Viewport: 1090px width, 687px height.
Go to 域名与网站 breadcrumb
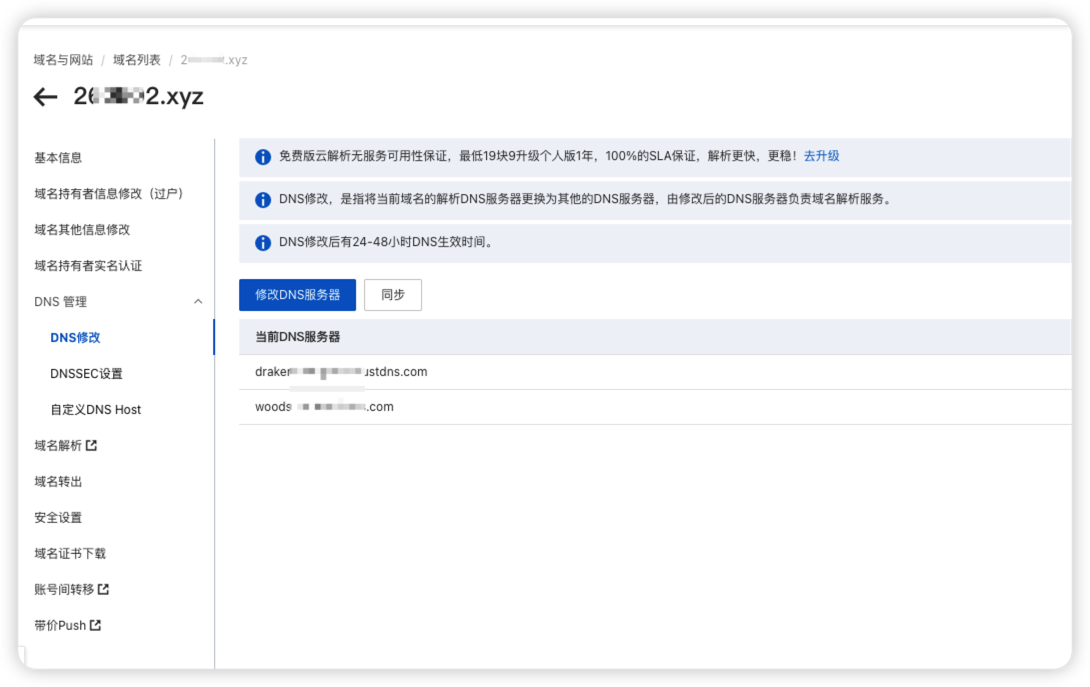pos(63,60)
